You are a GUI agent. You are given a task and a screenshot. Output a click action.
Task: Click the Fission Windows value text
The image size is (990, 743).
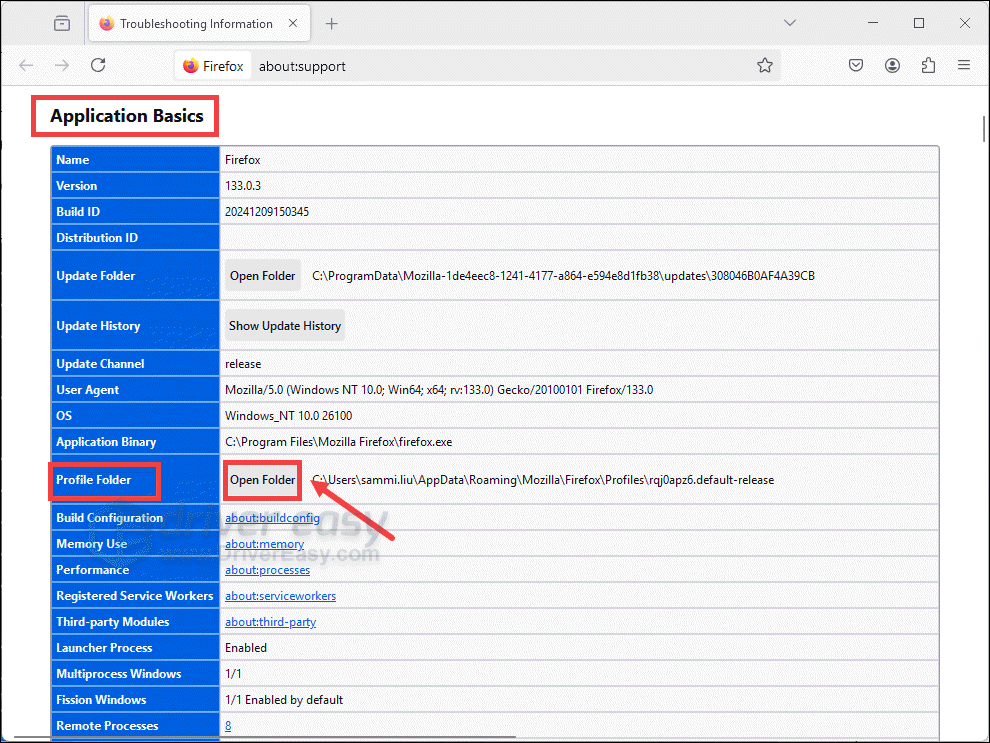click(x=284, y=700)
